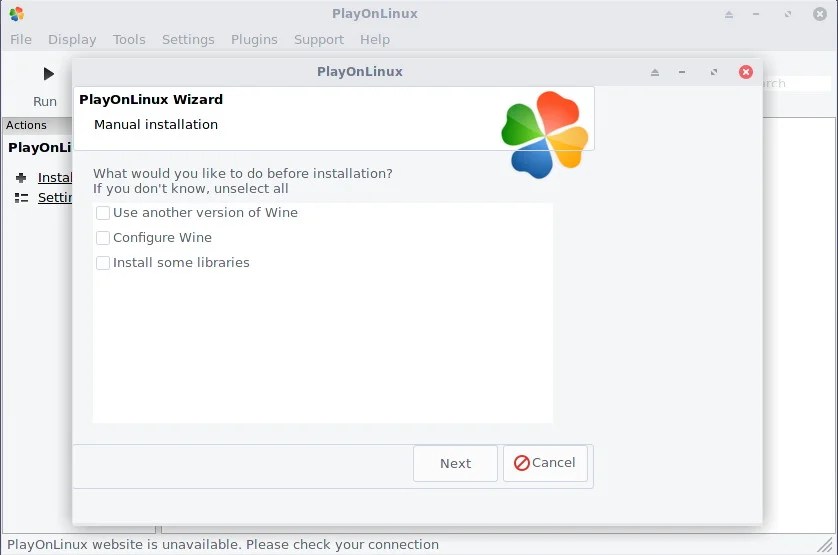Click the status bar connection message

tap(223, 544)
